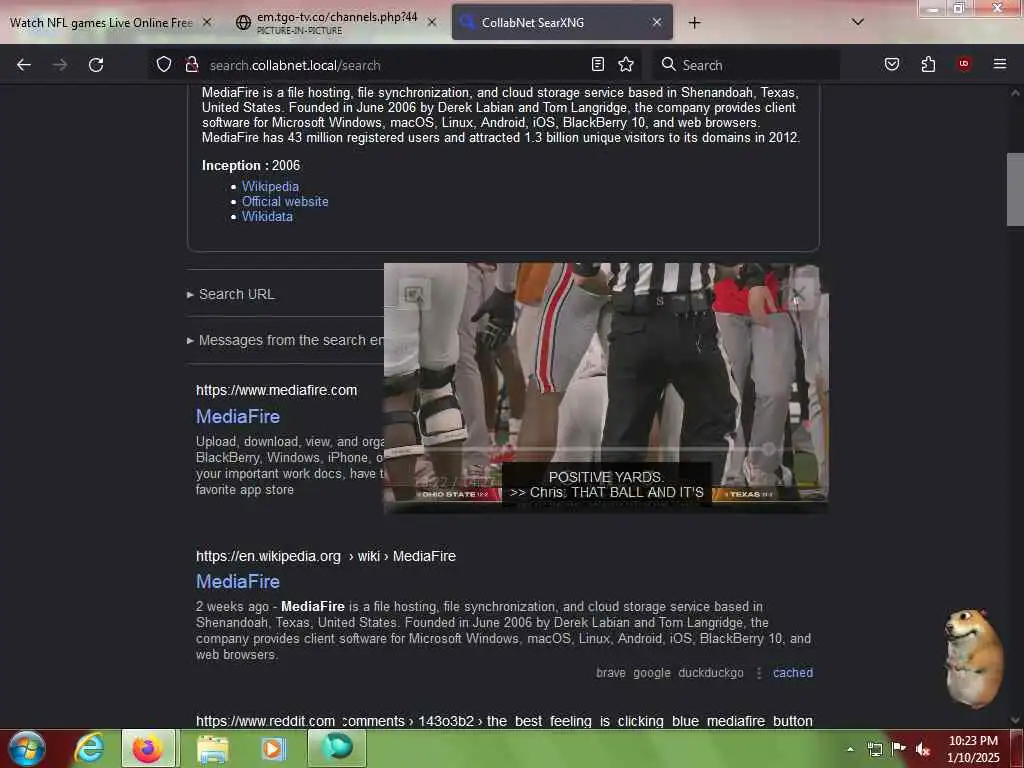Close the CollabNet SearXNG tab
The height and width of the screenshot is (768, 1024).
657,22
